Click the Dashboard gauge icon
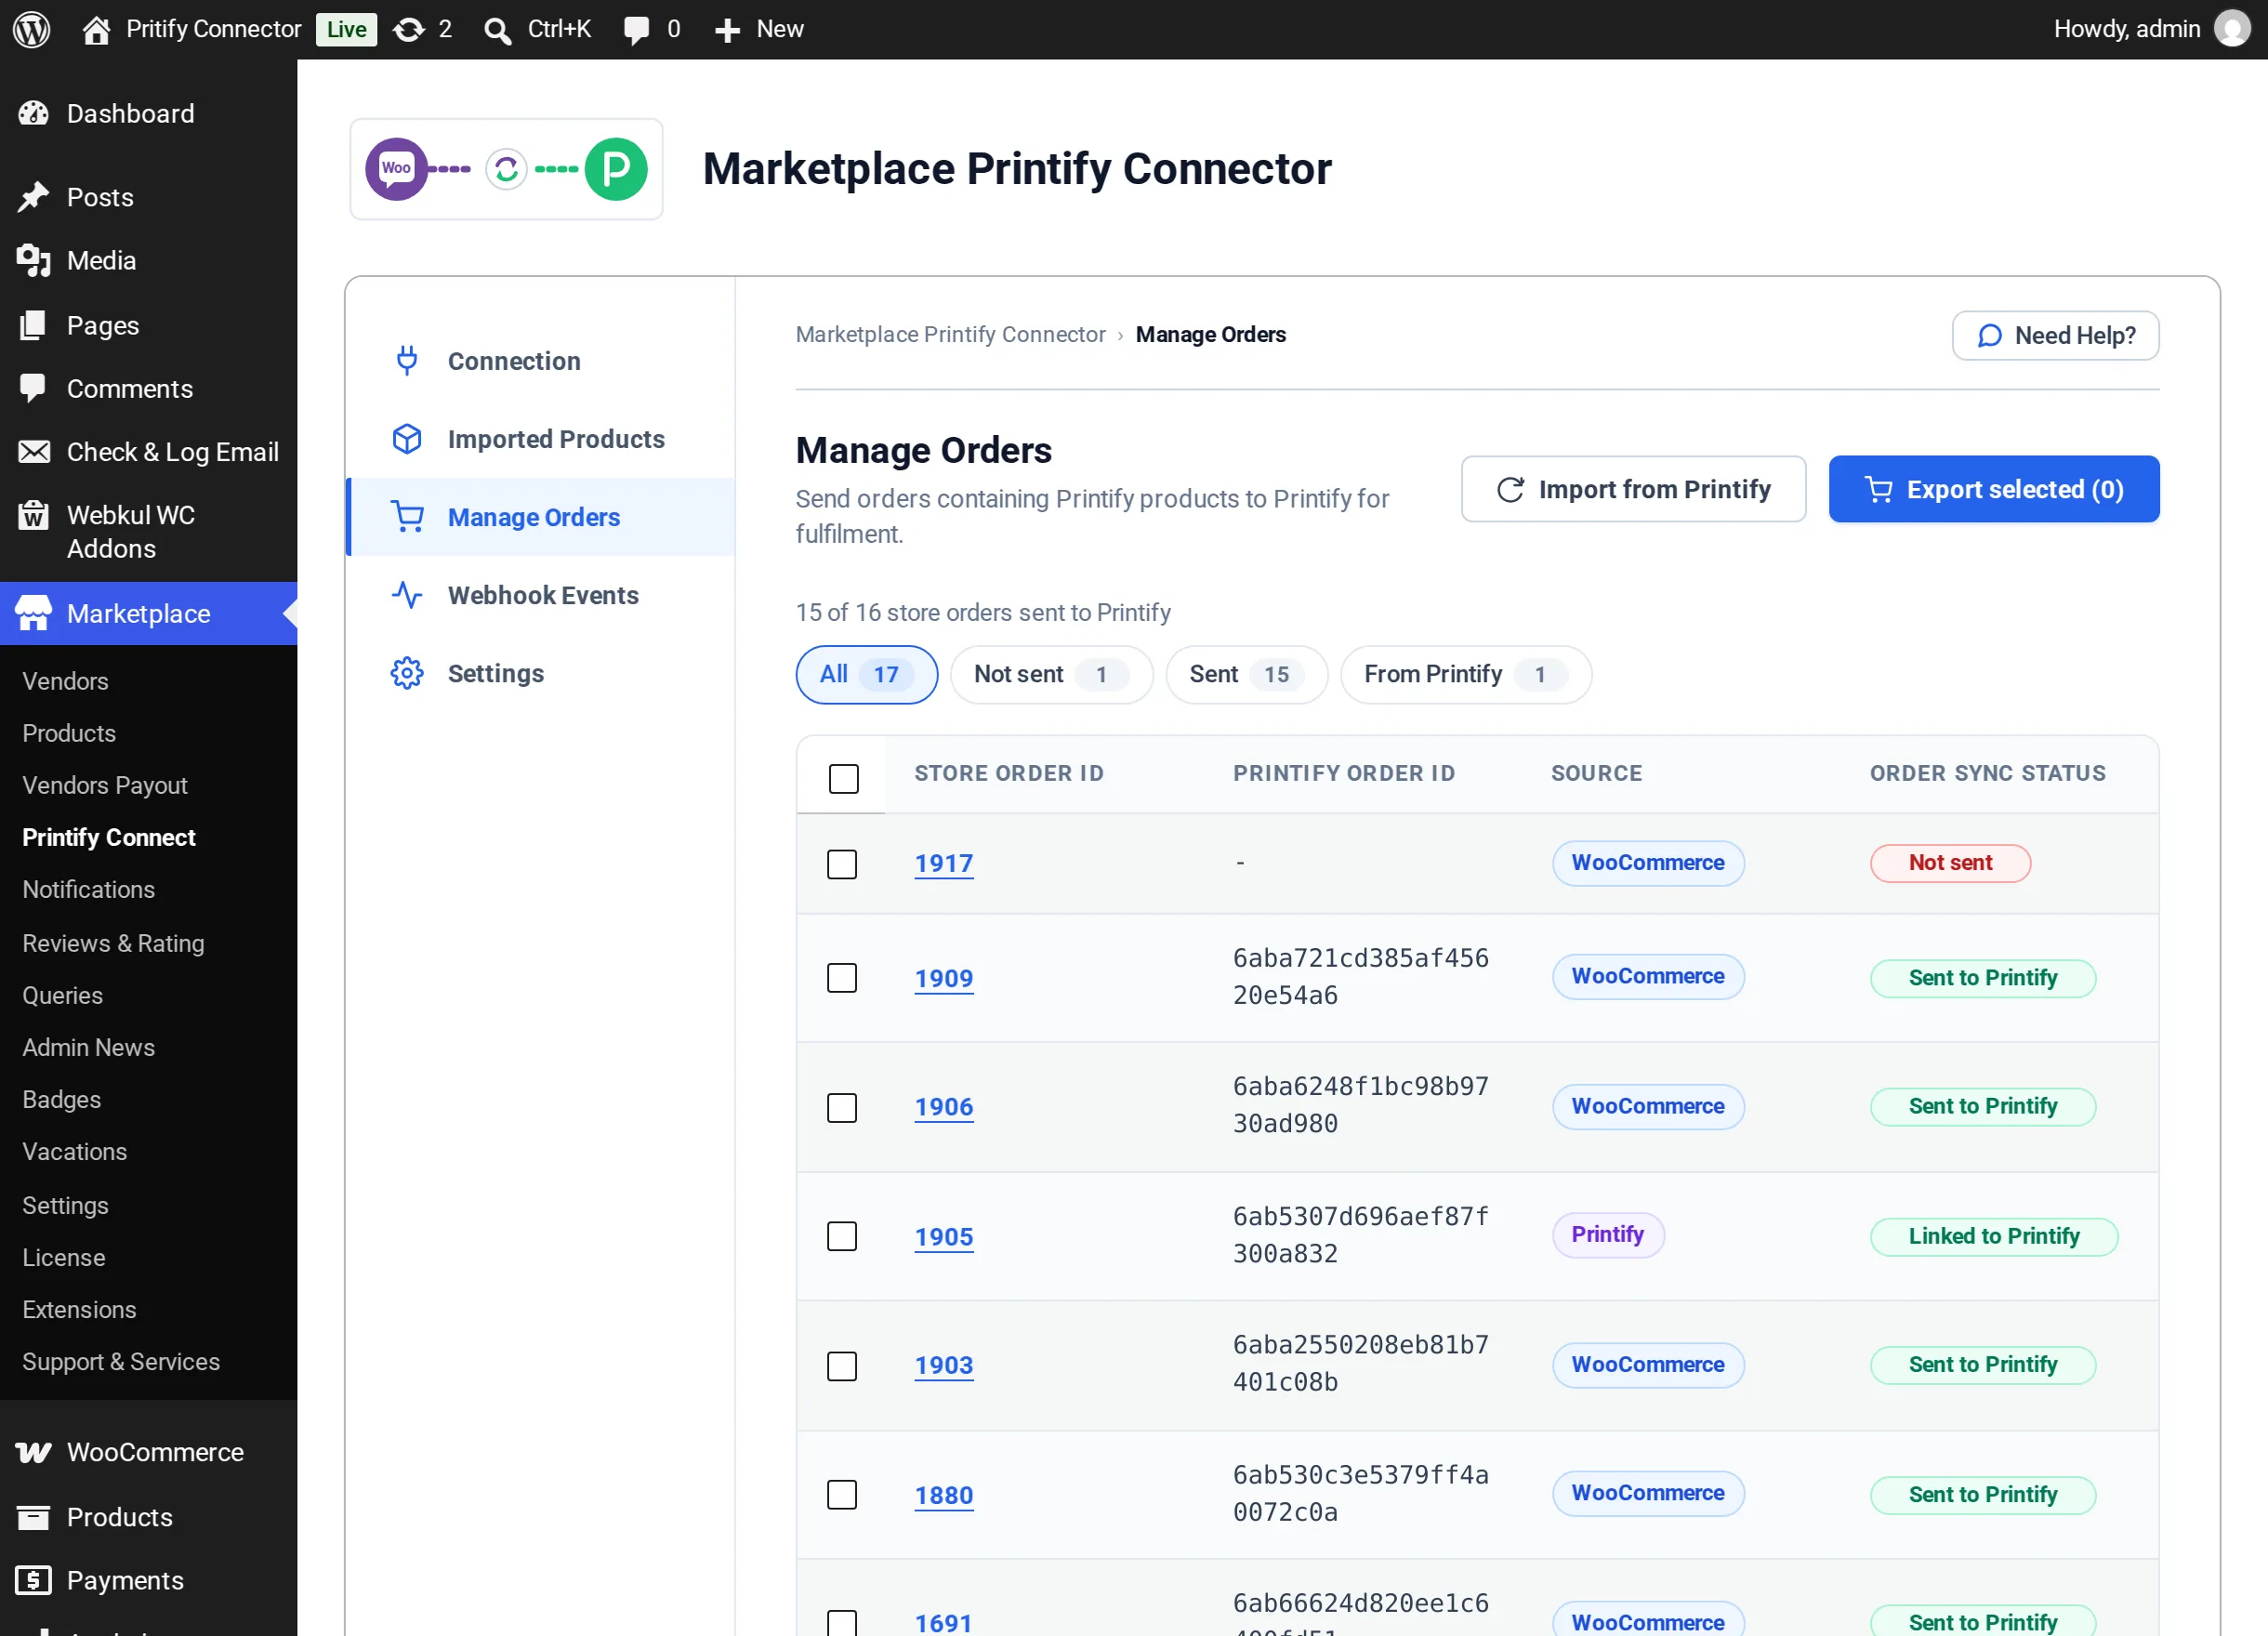The image size is (2268, 1636). [33, 113]
